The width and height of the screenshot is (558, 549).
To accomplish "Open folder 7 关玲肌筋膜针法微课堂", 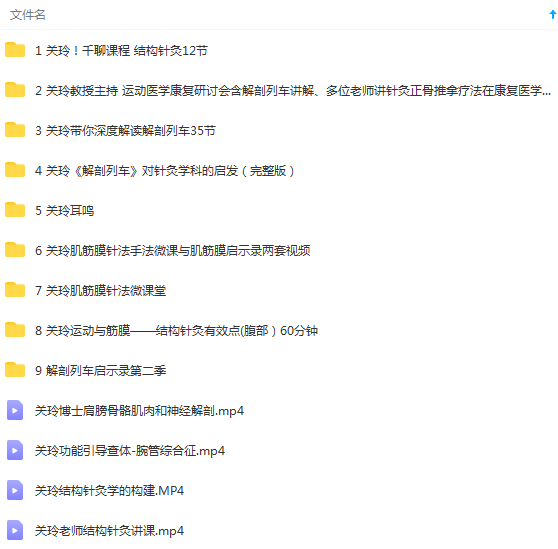I will tap(101, 291).
